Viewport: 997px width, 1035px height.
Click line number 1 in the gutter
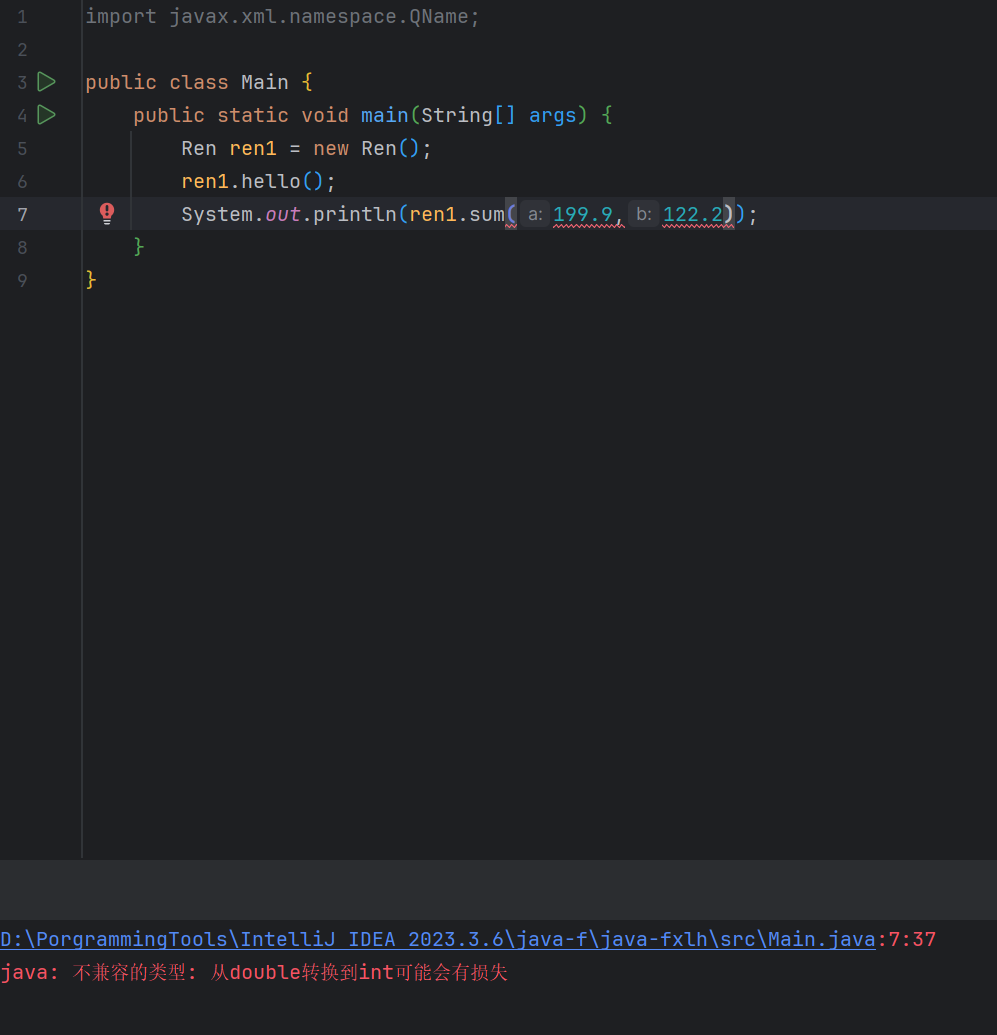(22, 17)
